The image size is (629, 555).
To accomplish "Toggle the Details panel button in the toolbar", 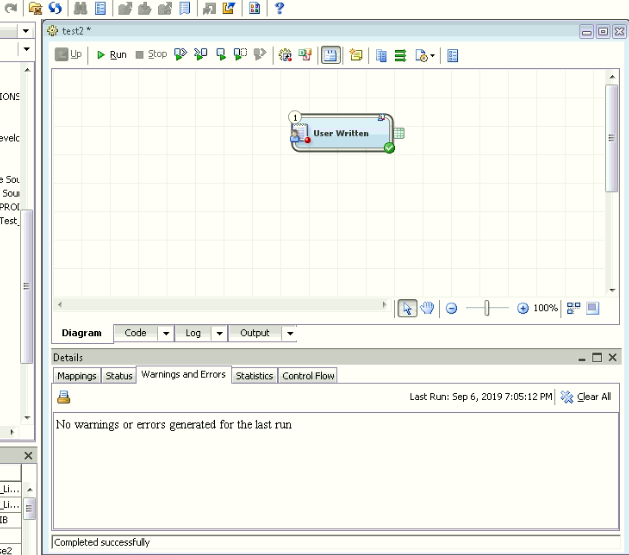I will pos(331,55).
